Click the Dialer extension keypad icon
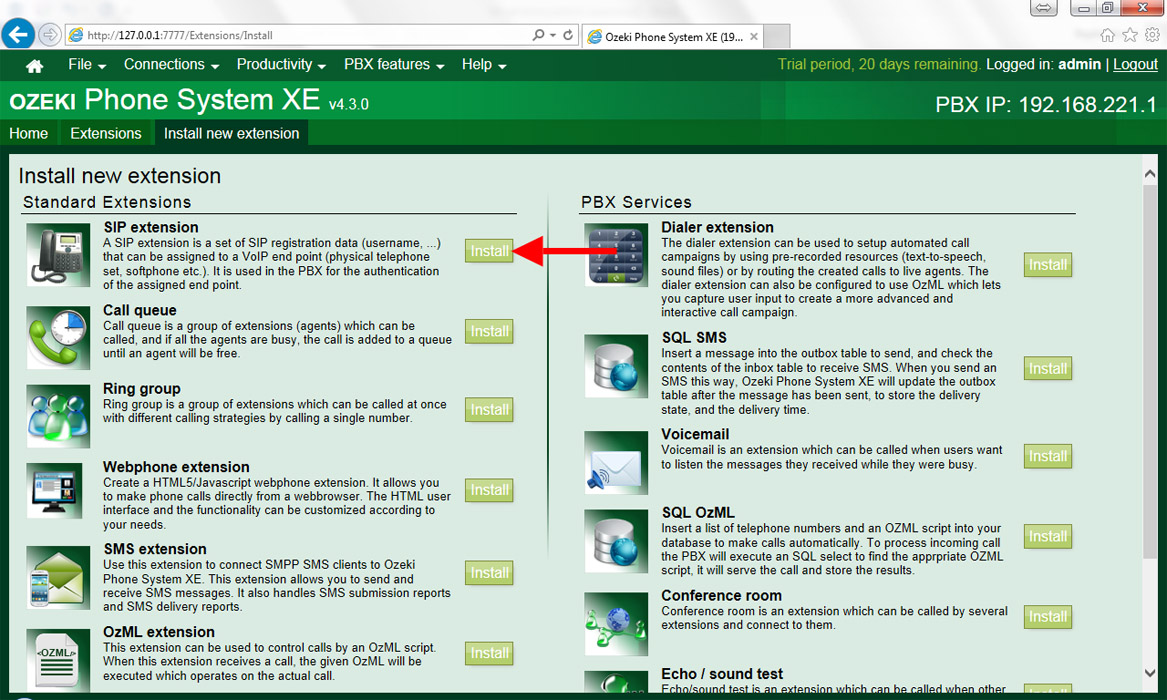 (x=615, y=255)
